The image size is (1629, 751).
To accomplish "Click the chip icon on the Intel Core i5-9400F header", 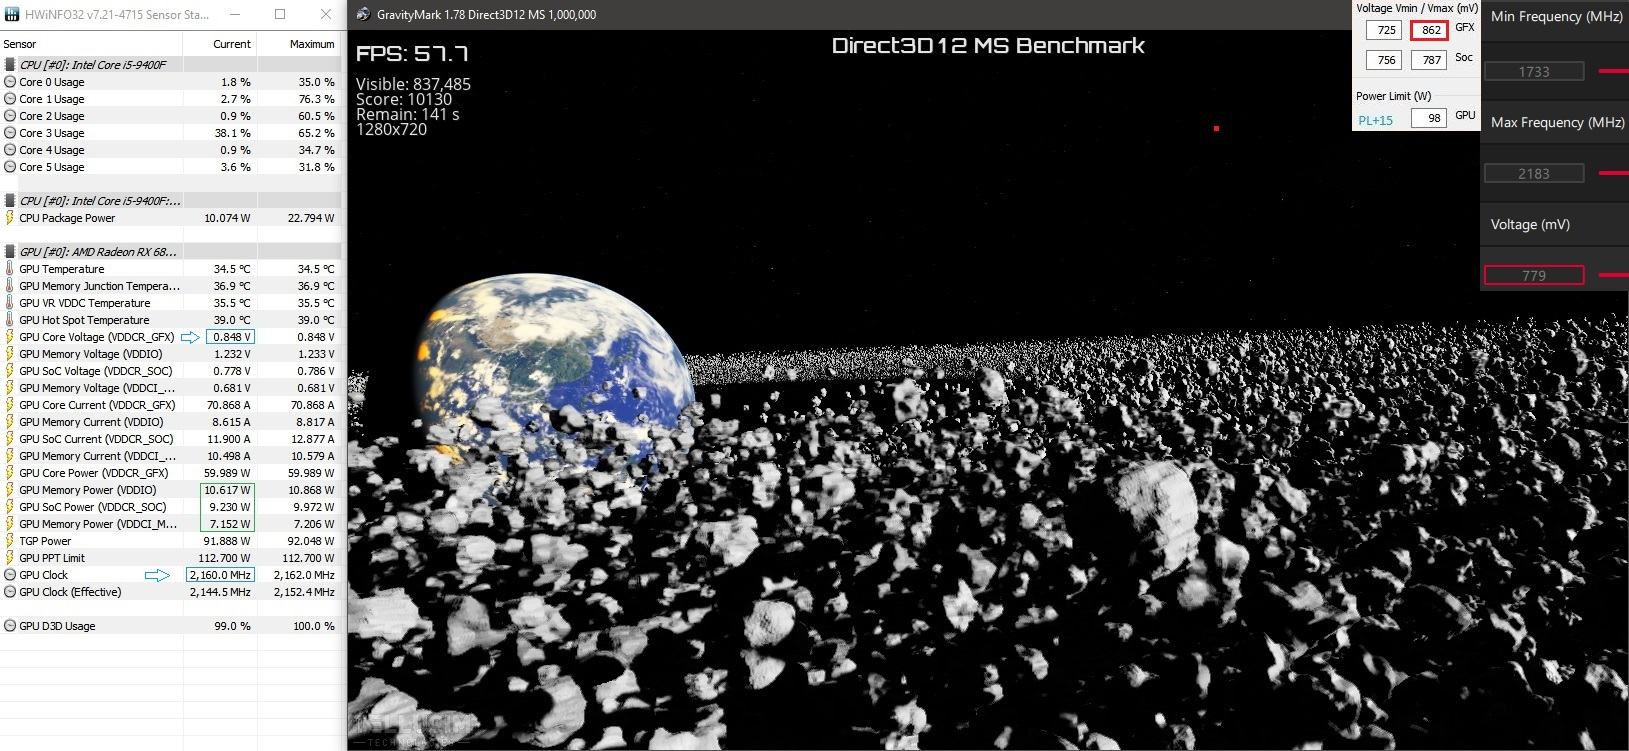I will (10, 65).
